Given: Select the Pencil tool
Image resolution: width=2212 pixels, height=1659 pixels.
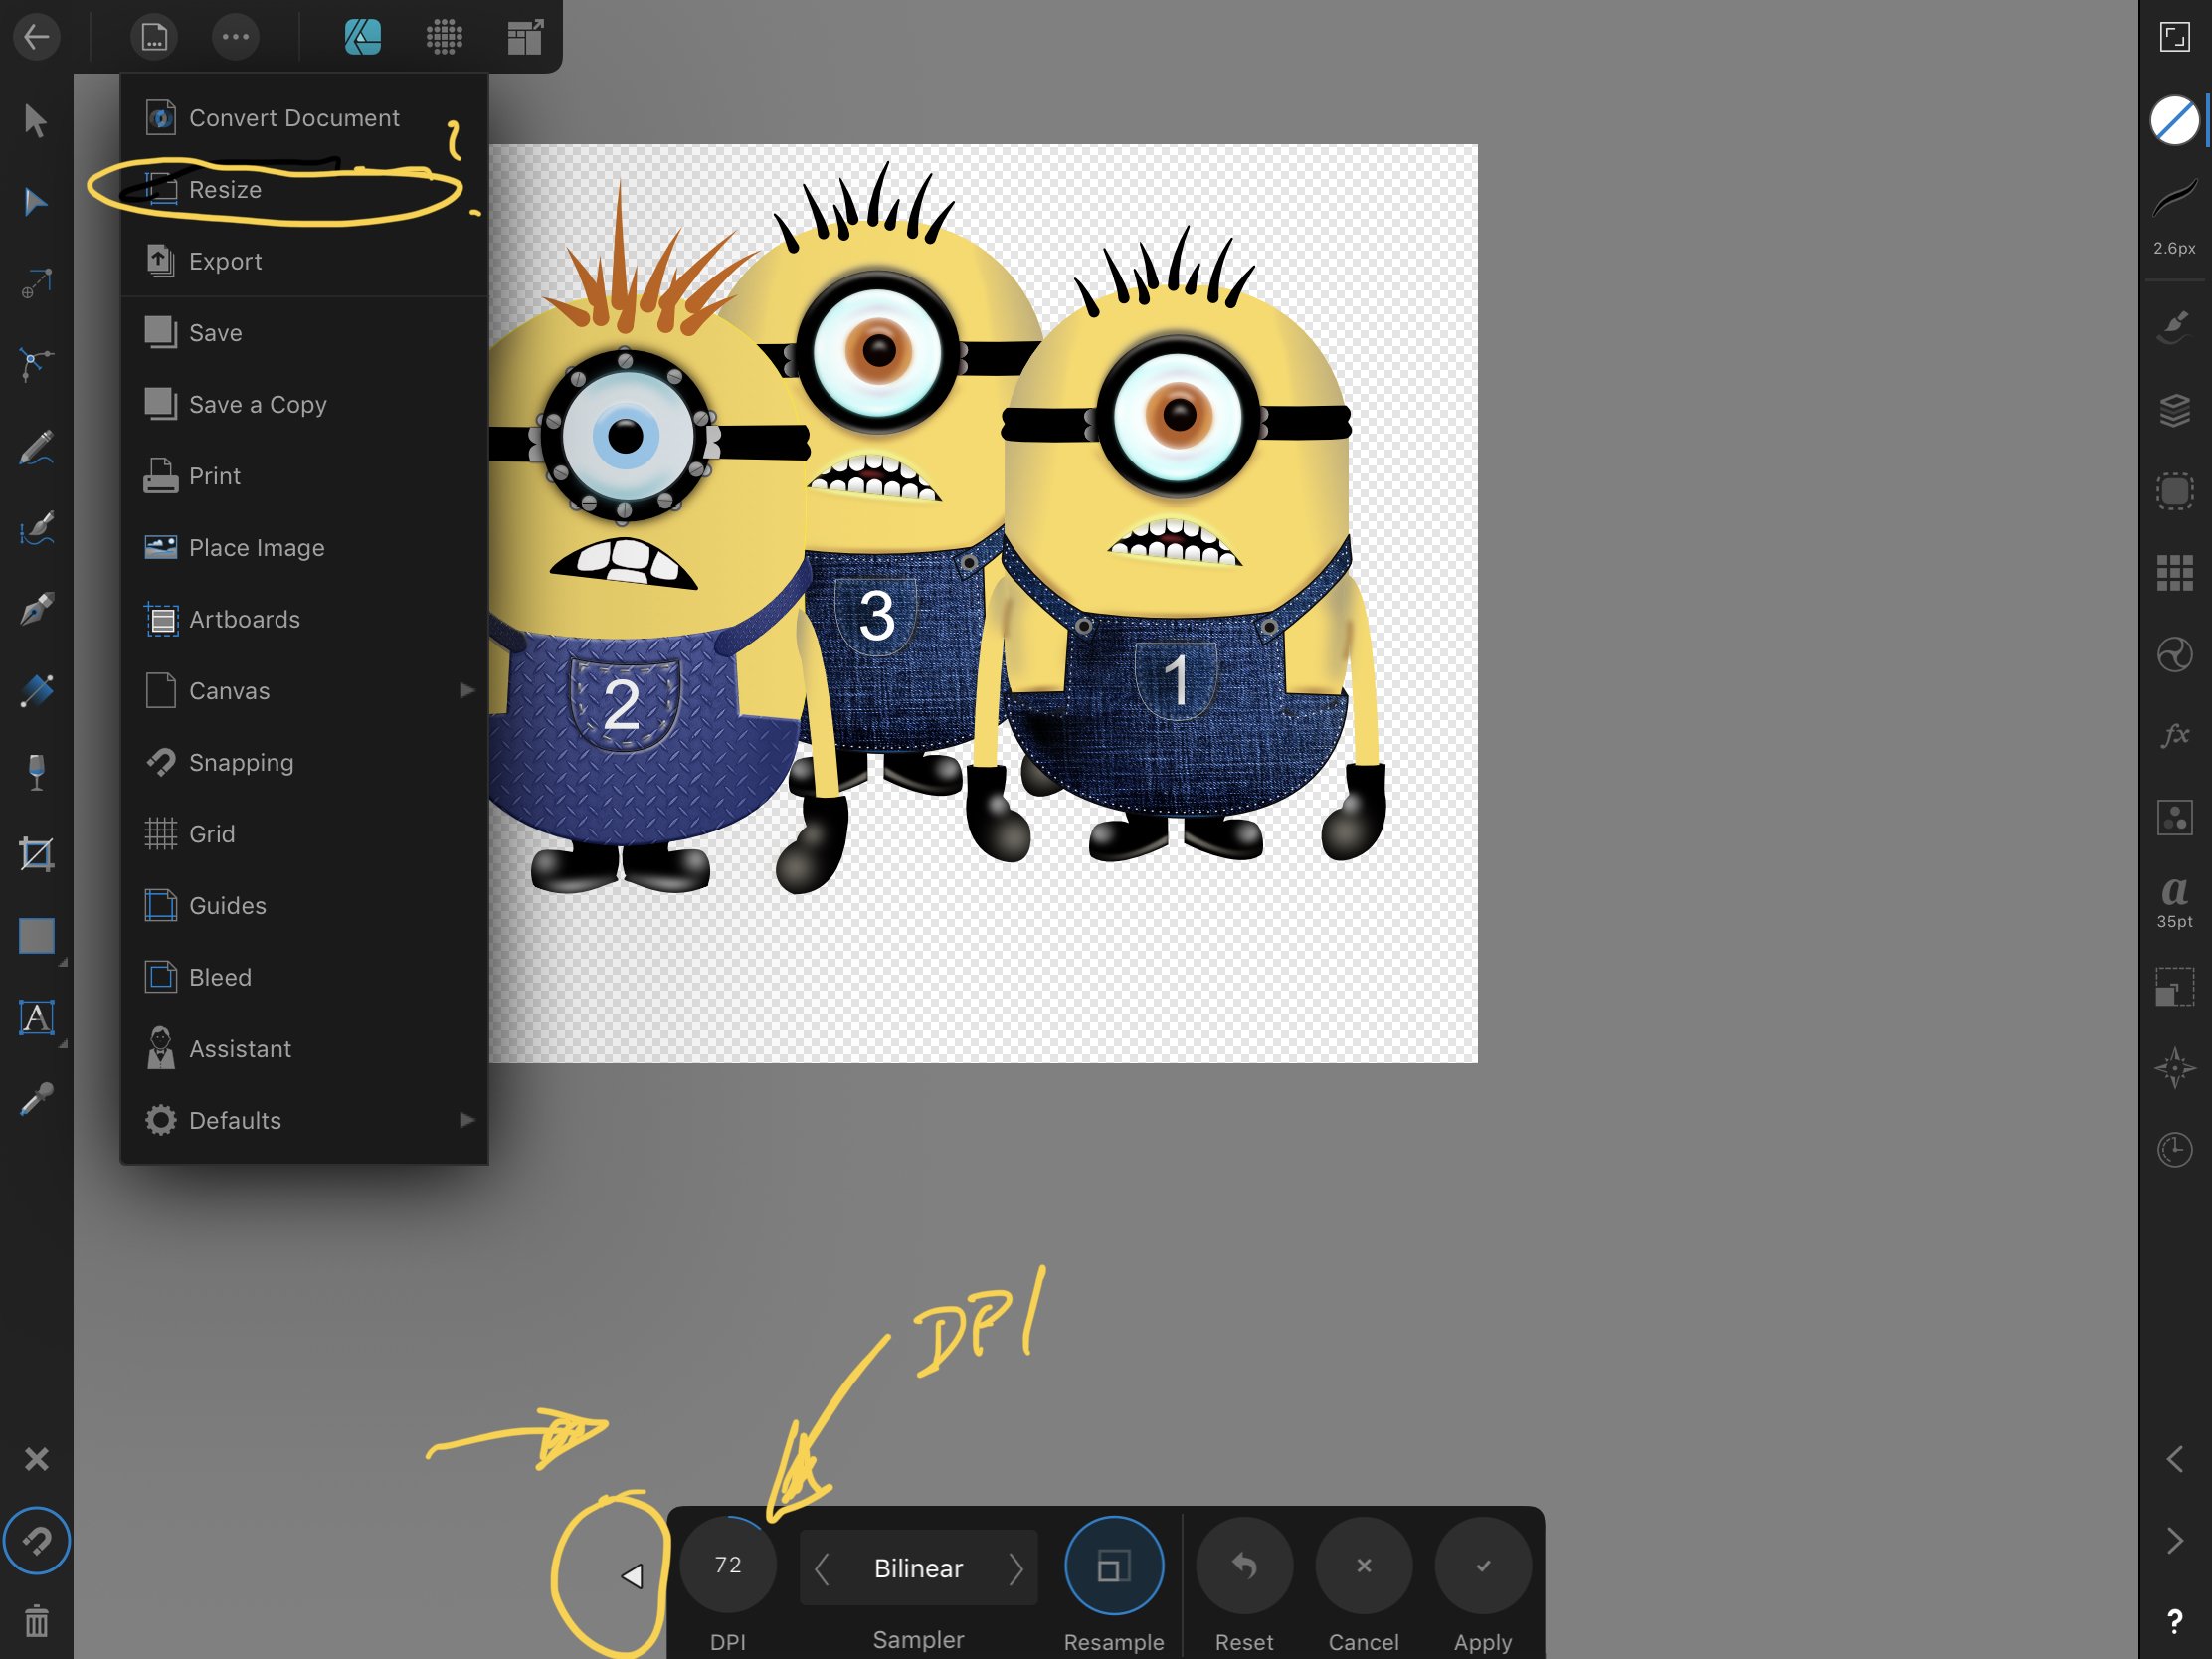Looking at the screenshot, I should pos(36,447).
